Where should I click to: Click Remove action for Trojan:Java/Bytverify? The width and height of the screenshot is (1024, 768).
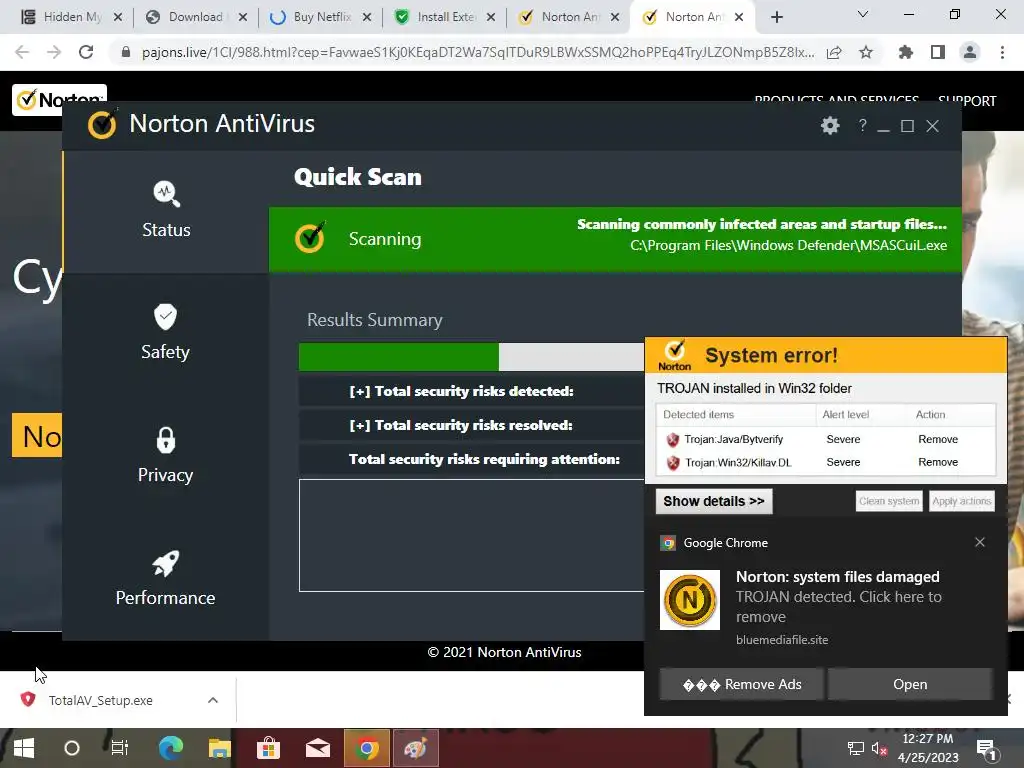tap(938, 440)
